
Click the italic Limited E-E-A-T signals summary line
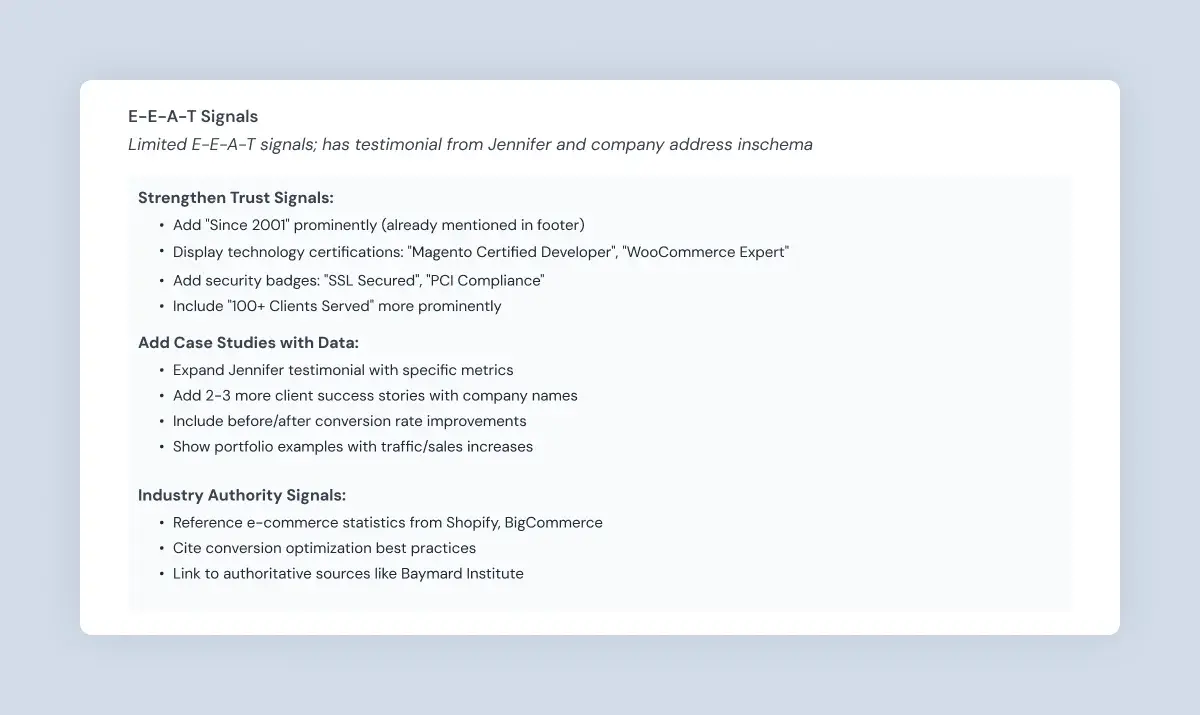[x=470, y=145]
